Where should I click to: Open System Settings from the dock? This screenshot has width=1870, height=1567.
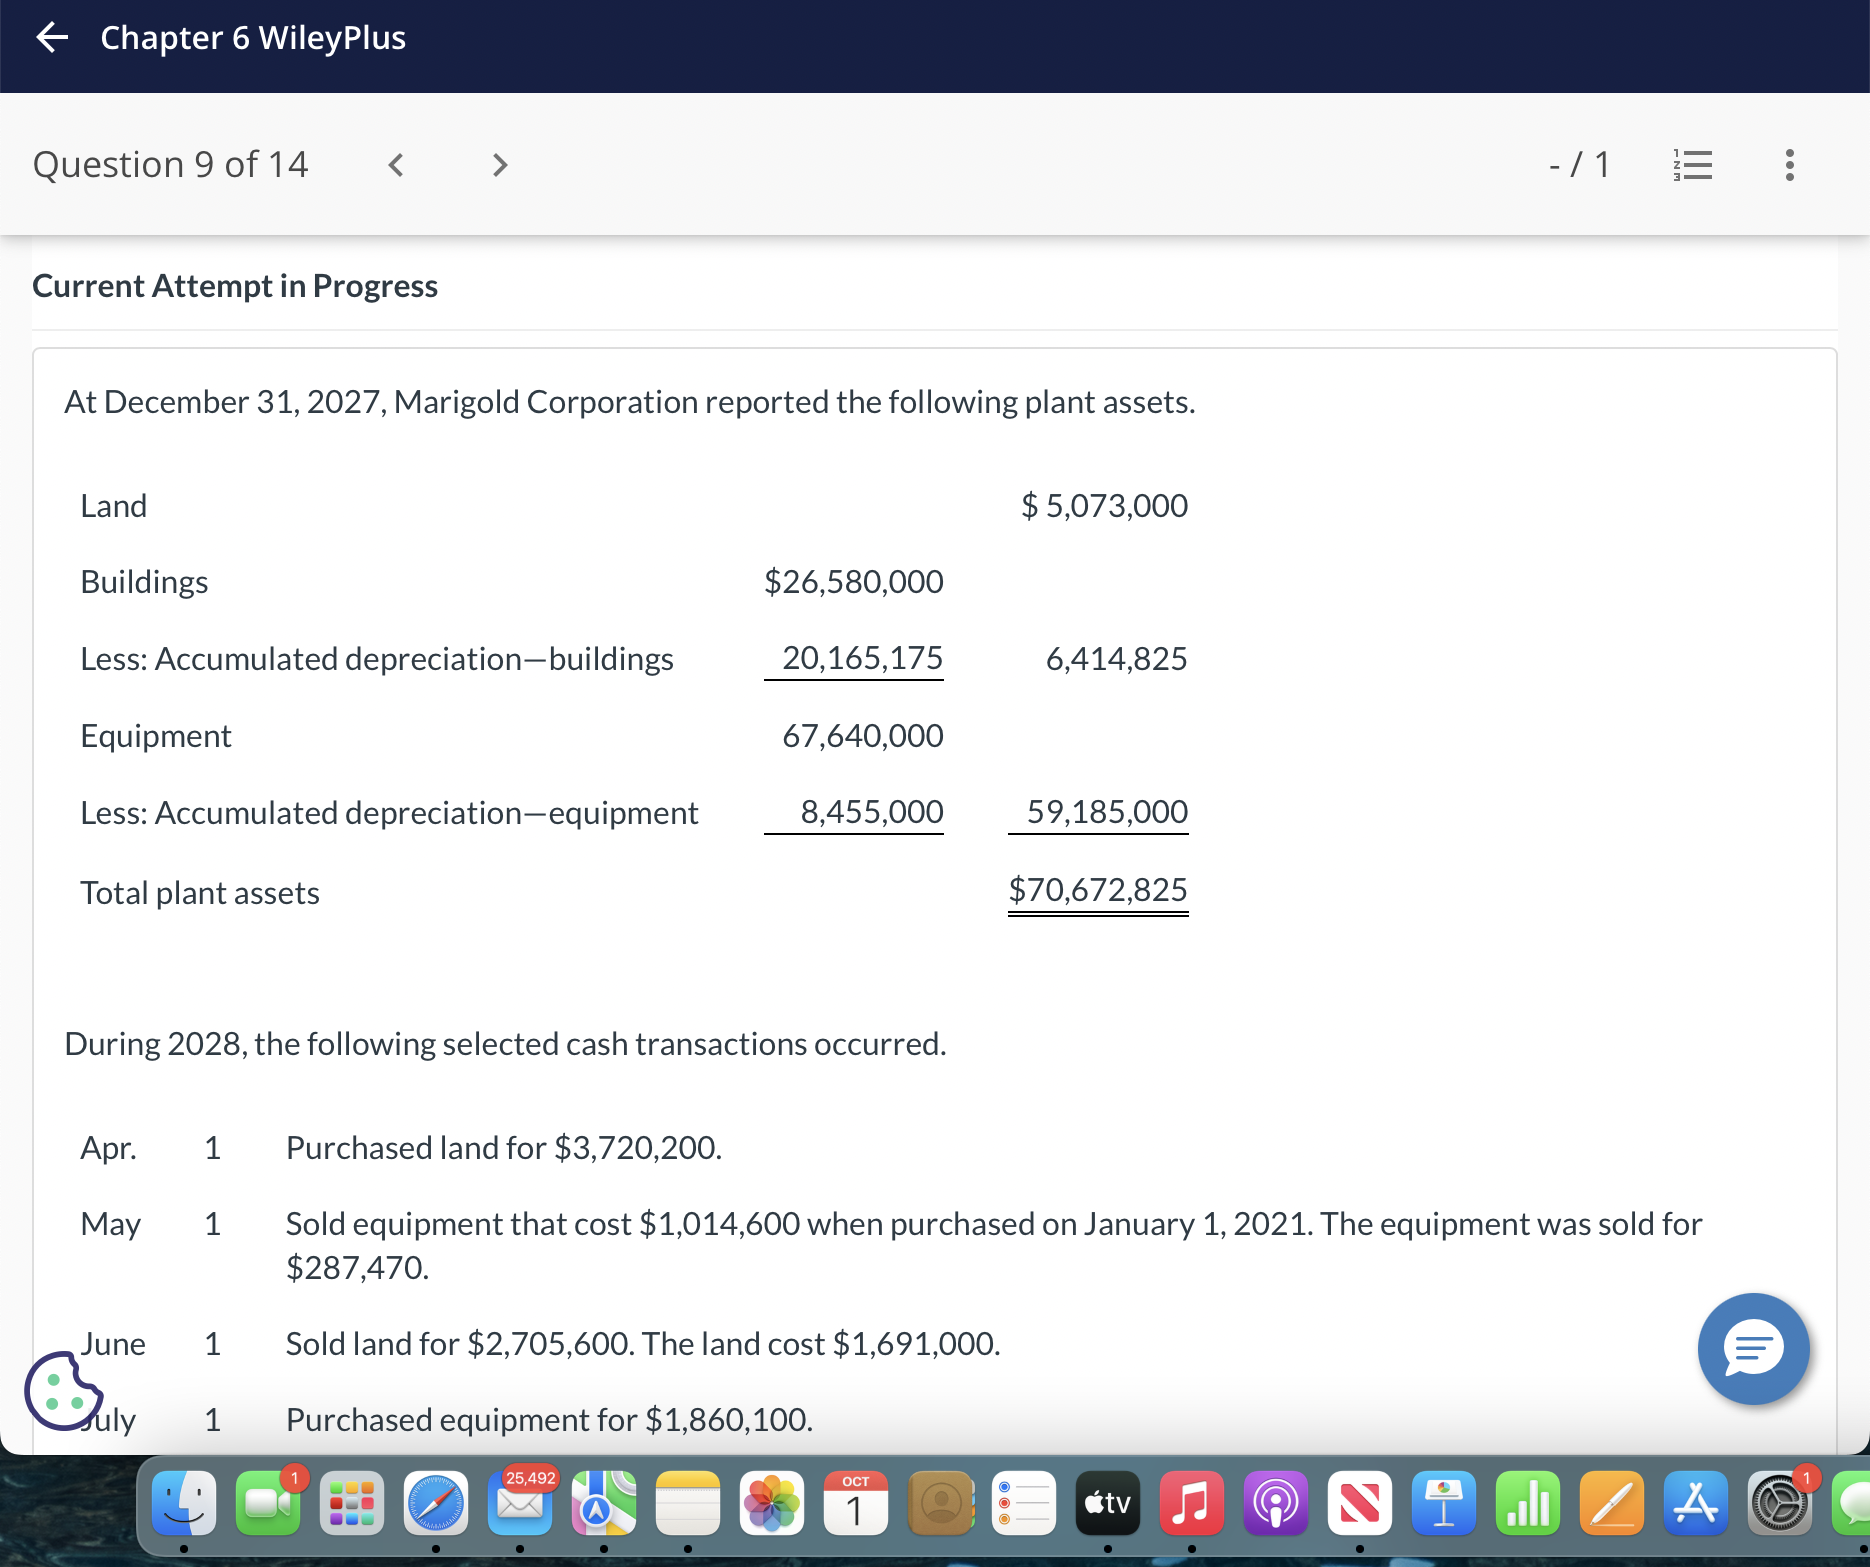click(1778, 1503)
